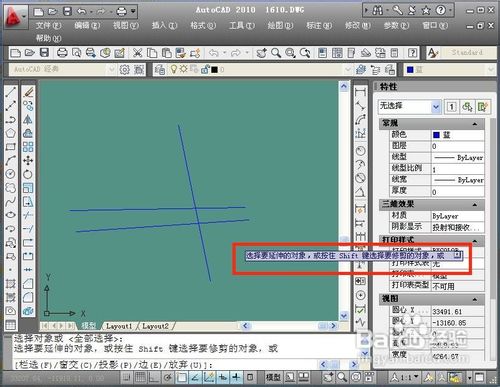Viewport: 500px width, 387px height.
Task: Collapse the 常规 properties section
Action: tap(475, 124)
